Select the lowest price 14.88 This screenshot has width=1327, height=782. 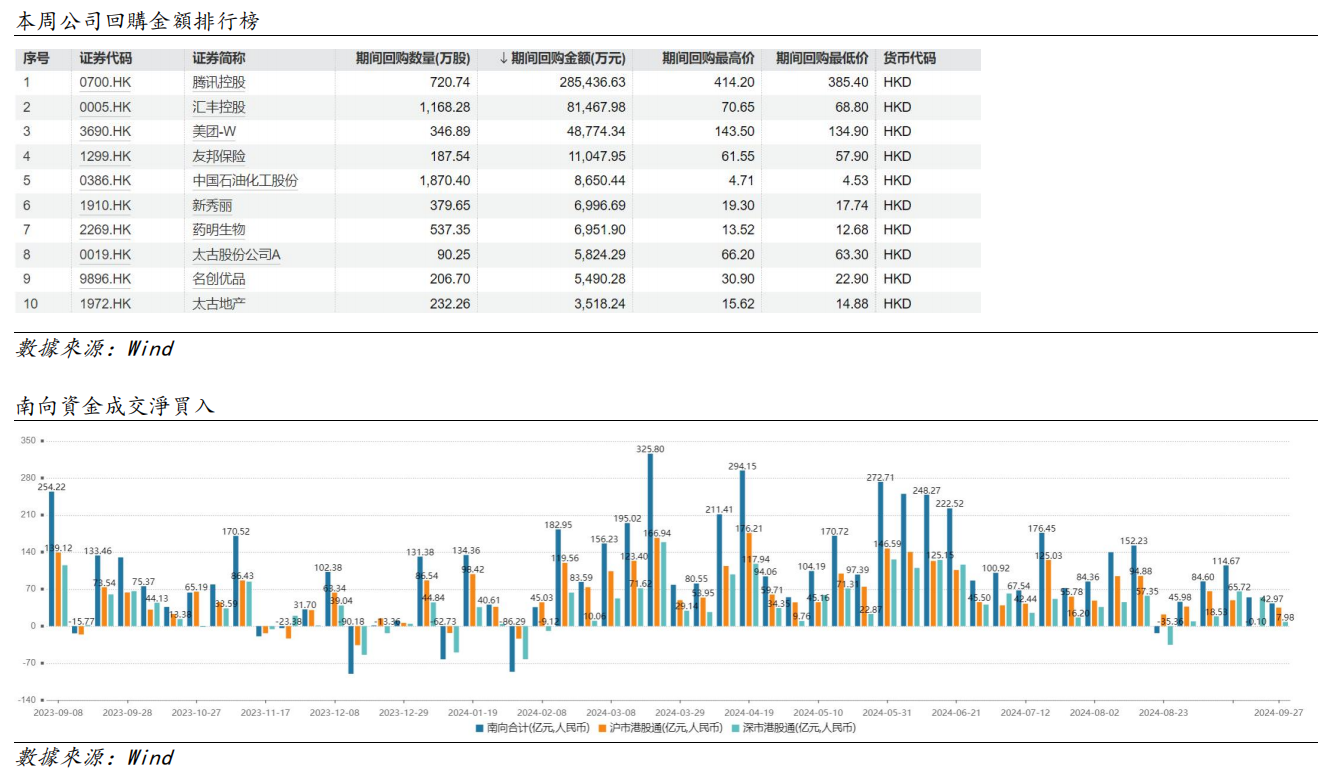click(851, 304)
